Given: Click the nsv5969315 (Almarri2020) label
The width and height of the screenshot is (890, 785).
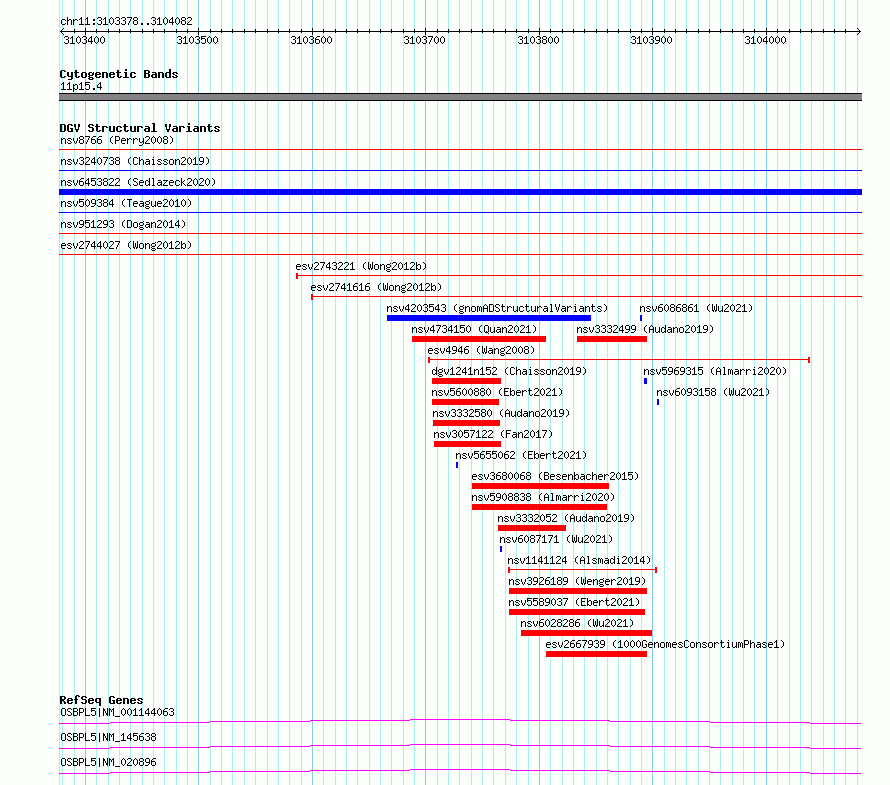Looking at the screenshot, I should [x=715, y=371].
